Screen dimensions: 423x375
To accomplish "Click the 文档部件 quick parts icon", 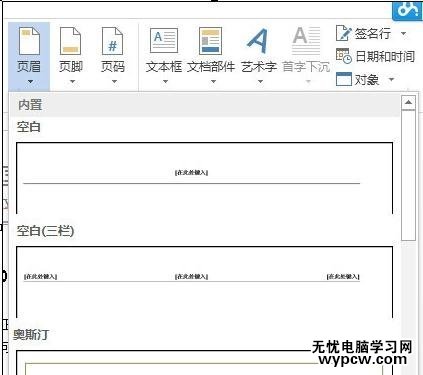I will pos(210,41).
